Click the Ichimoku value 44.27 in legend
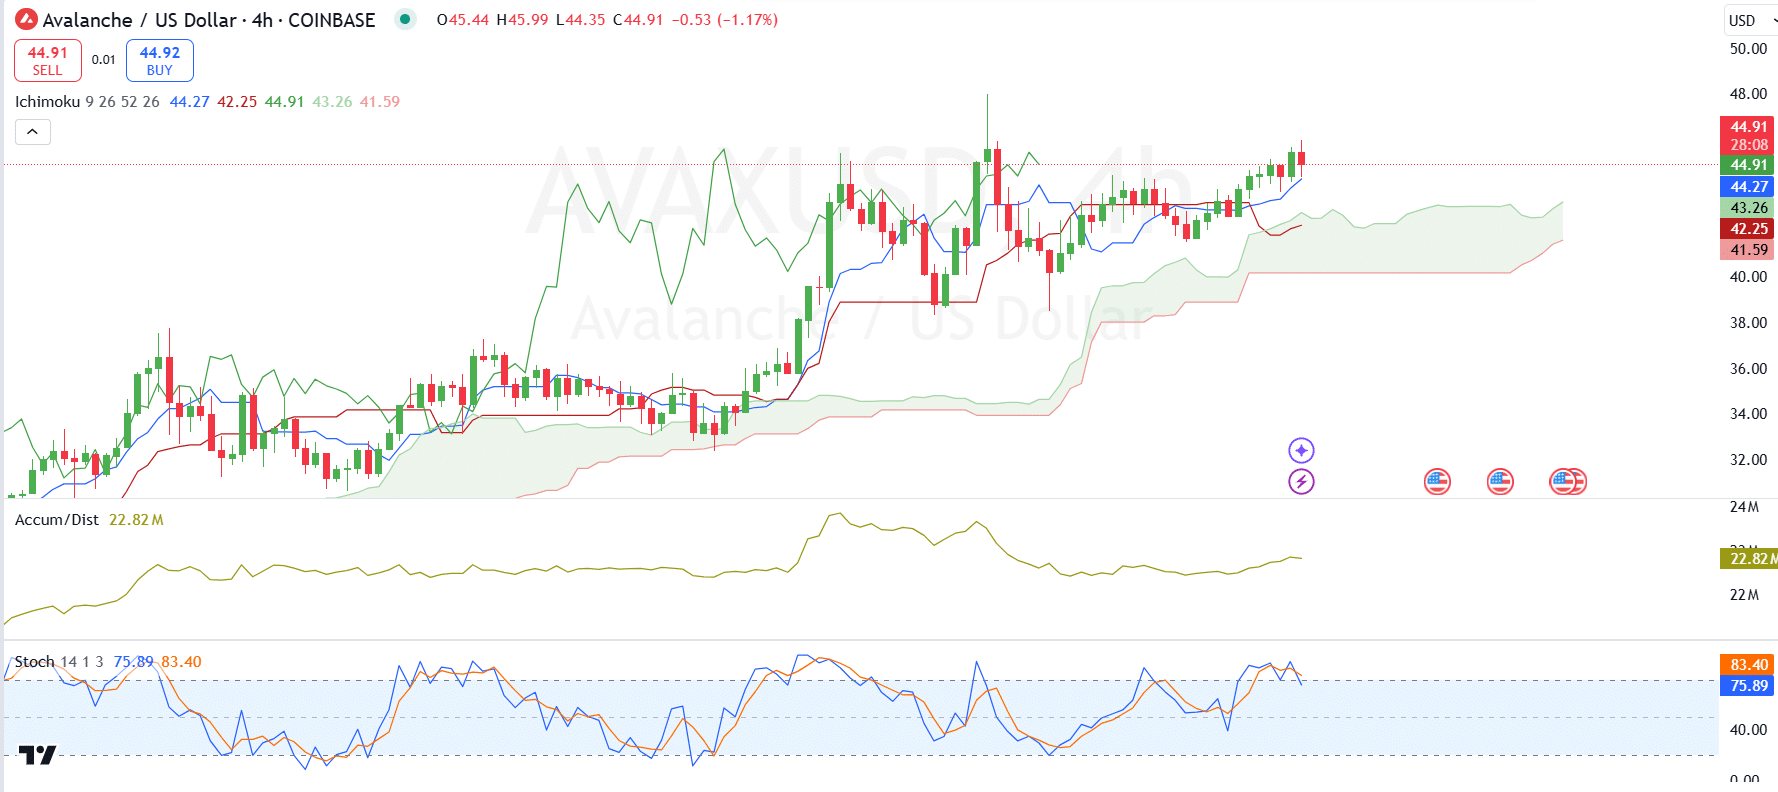1778x792 pixels. point(190,102)
